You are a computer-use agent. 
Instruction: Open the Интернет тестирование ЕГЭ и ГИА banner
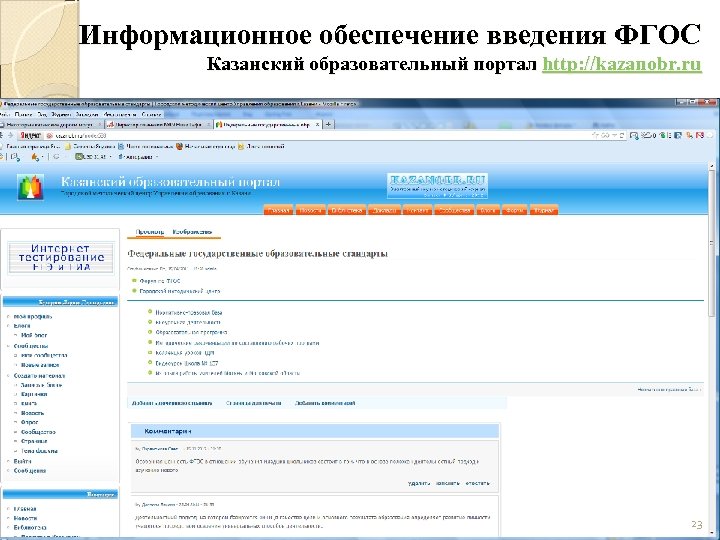61,258
